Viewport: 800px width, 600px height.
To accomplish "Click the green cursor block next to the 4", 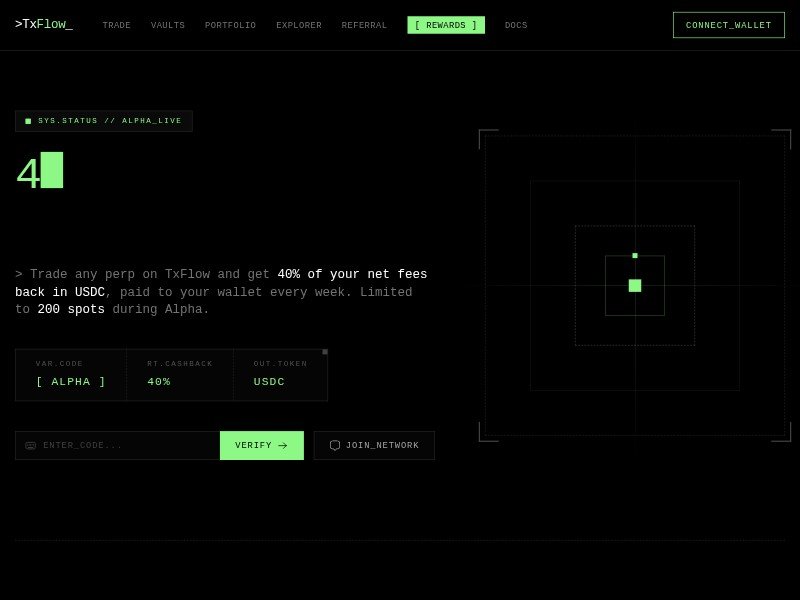I will point(50,170).
